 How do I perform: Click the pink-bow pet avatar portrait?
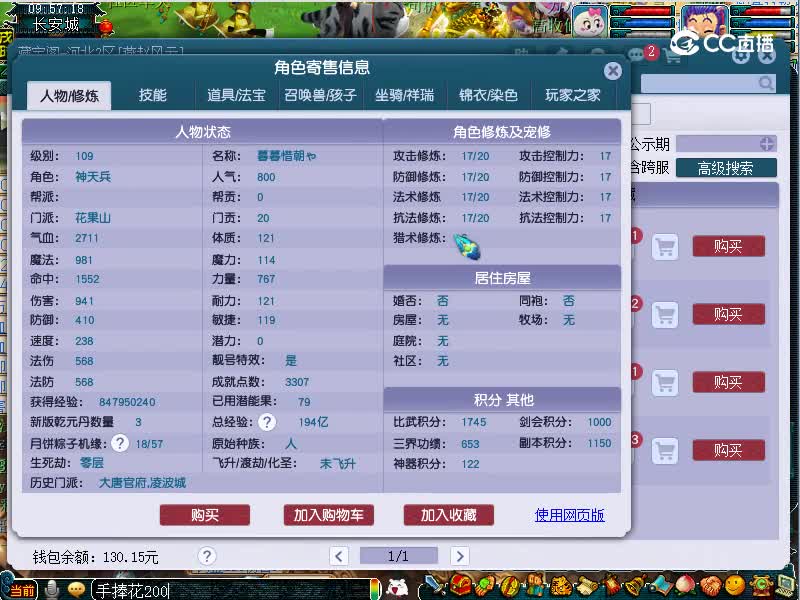[589, 21]
